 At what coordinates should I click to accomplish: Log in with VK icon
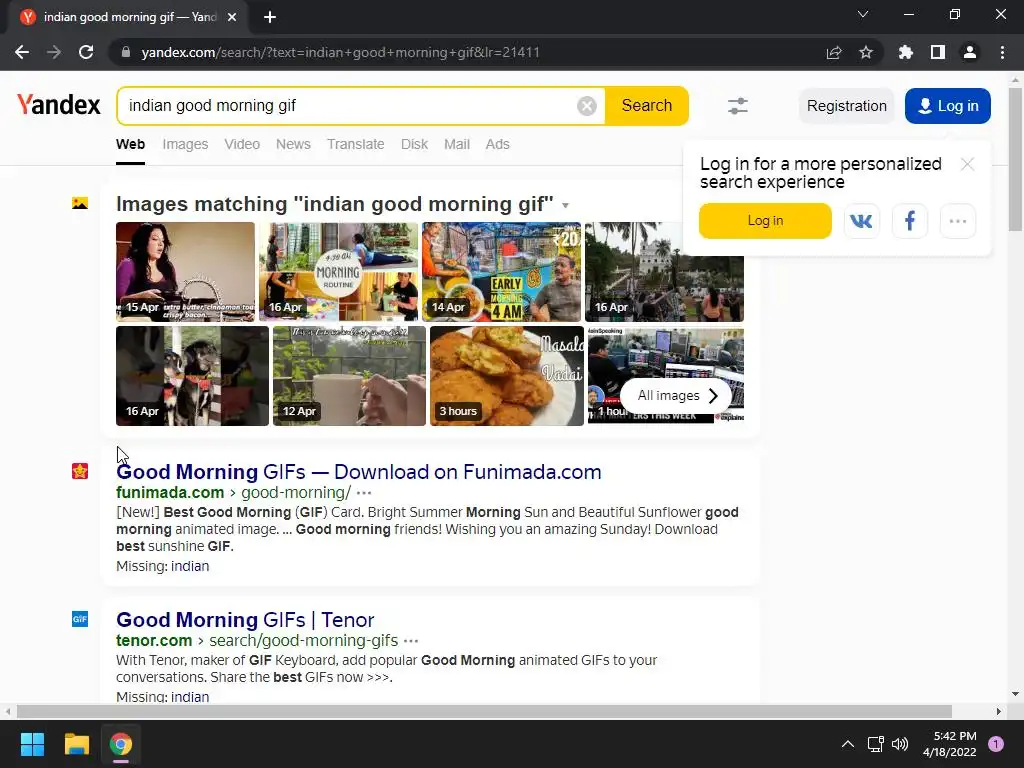(x=861, y=221)
